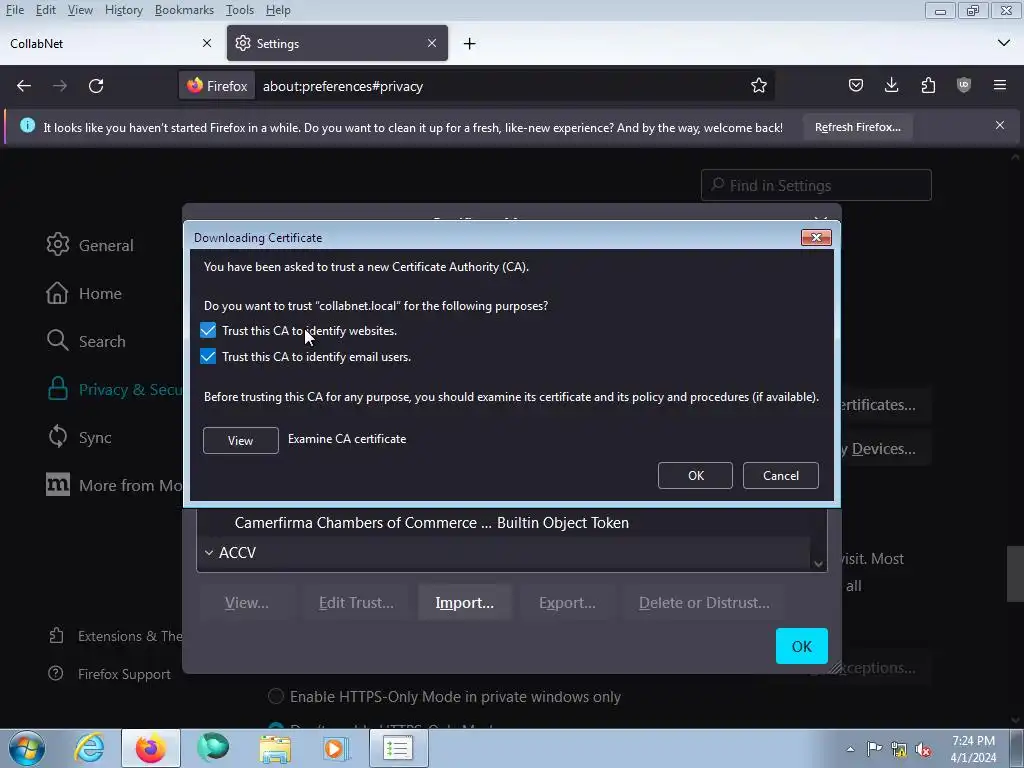Bookmark this page with the star icon

[758, 86]
